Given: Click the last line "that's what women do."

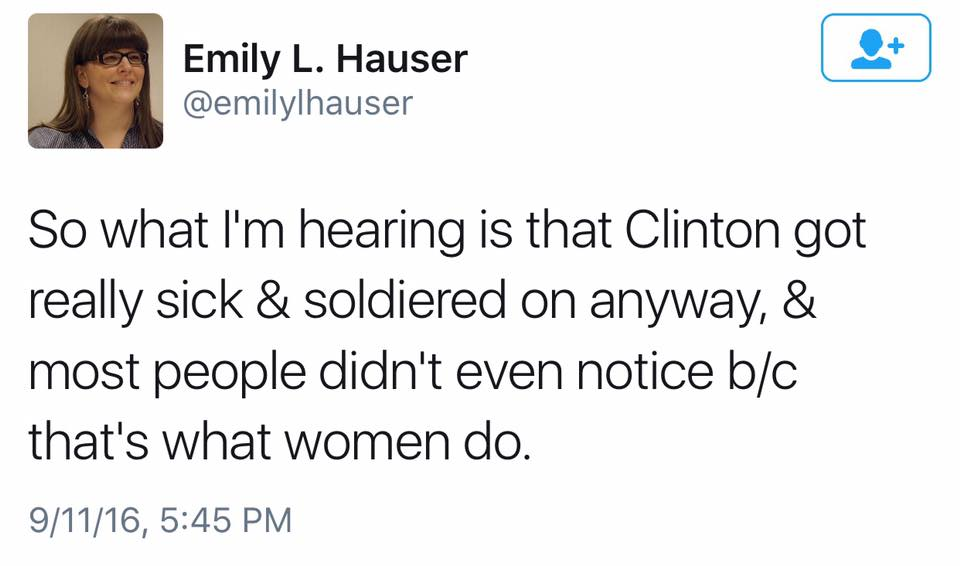Looking at the screenshot, I should 277,442.
